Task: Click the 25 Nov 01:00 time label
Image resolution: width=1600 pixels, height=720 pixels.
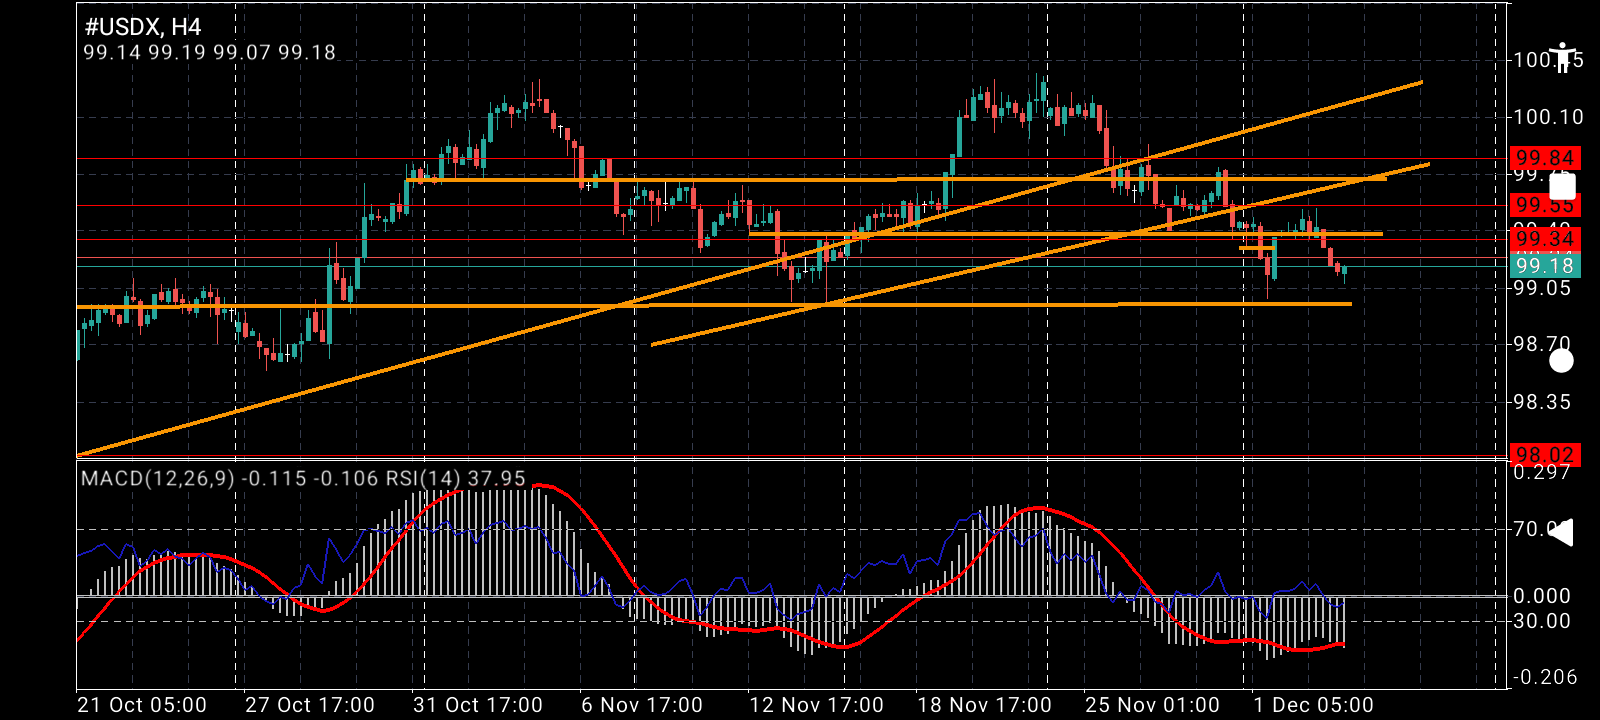Action: click(1152, 705)
